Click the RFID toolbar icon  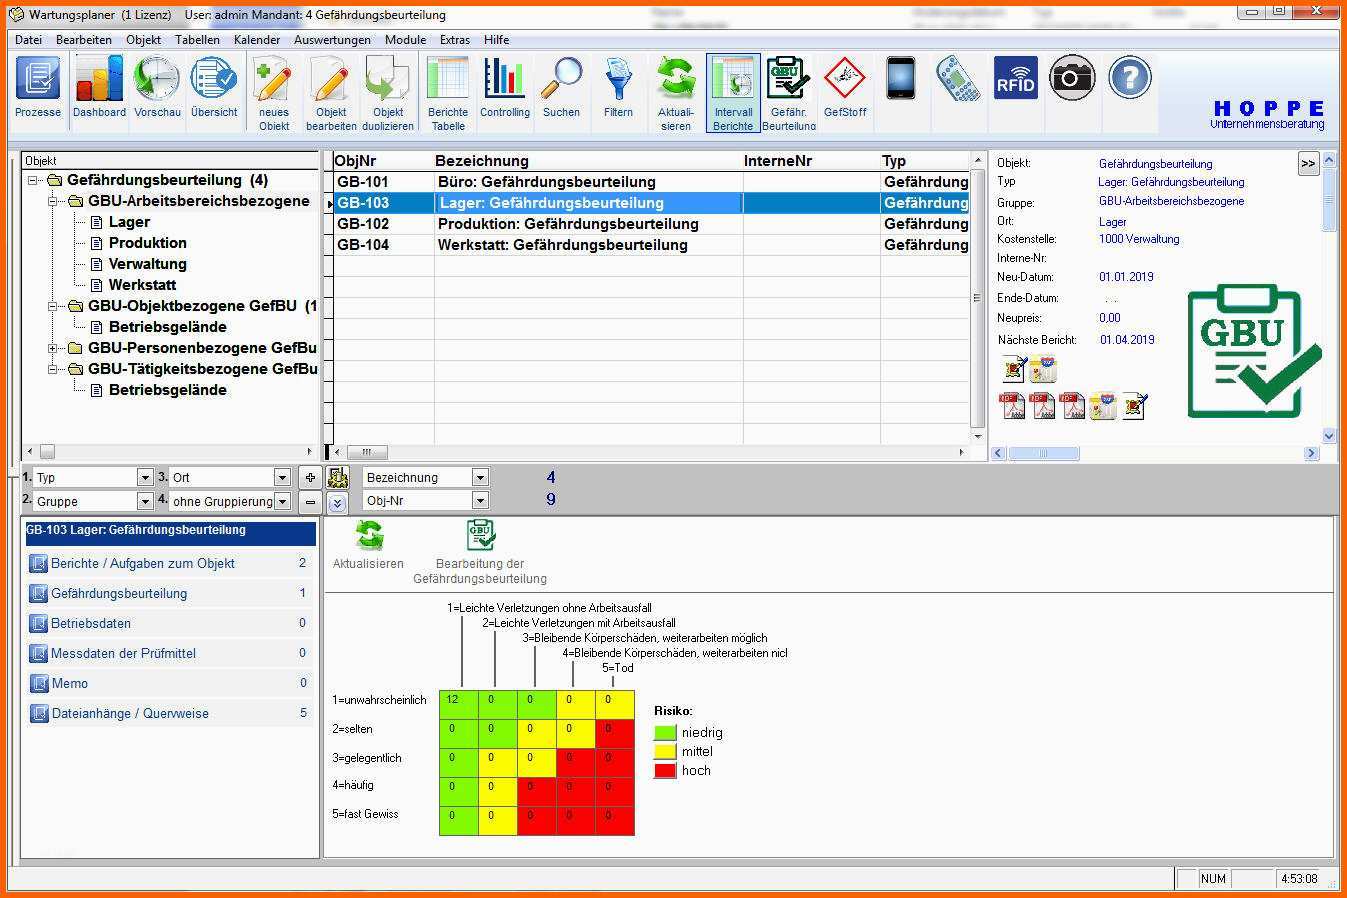tap(1015, 78)
